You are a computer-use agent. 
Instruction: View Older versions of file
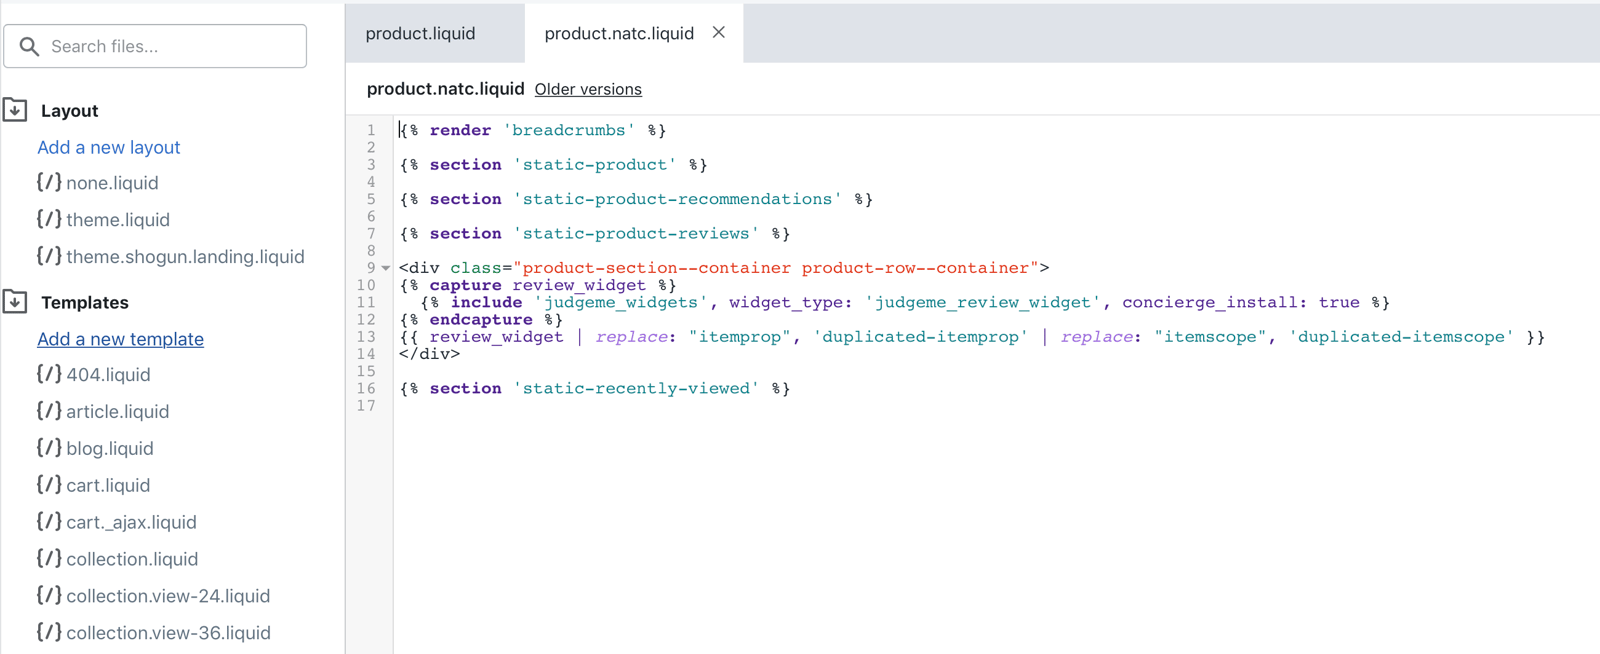point(588,89)
